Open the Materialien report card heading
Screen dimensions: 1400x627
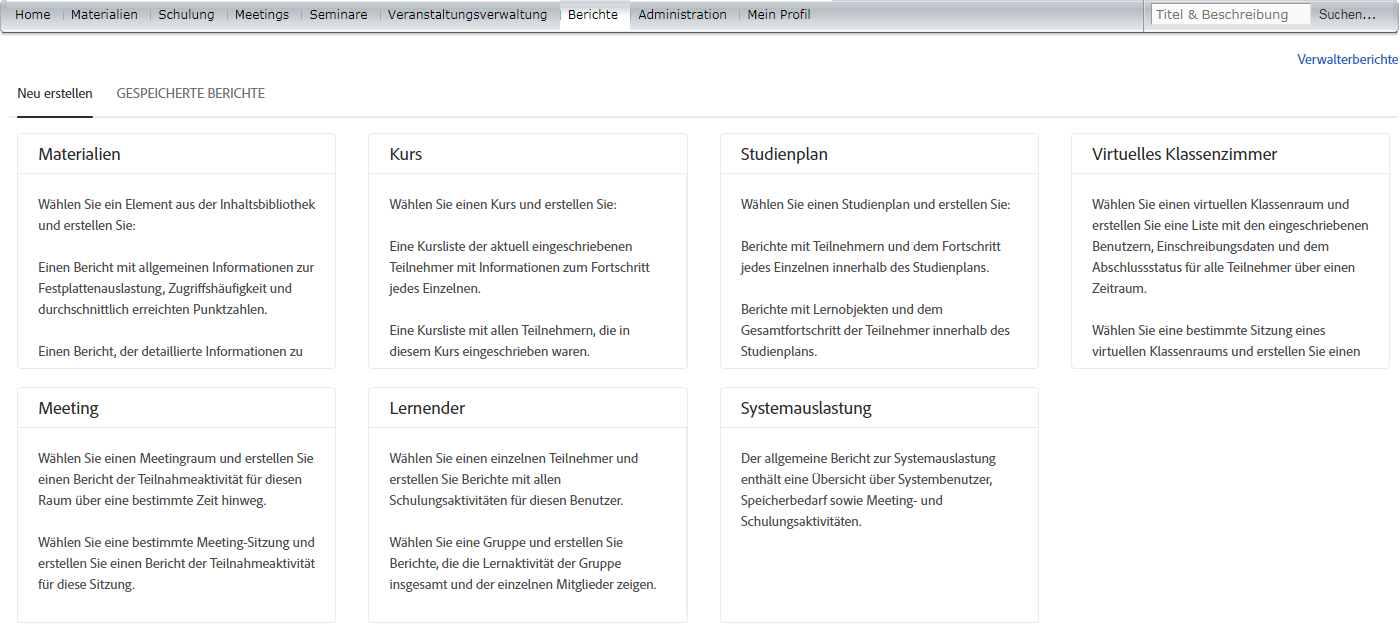80,154
